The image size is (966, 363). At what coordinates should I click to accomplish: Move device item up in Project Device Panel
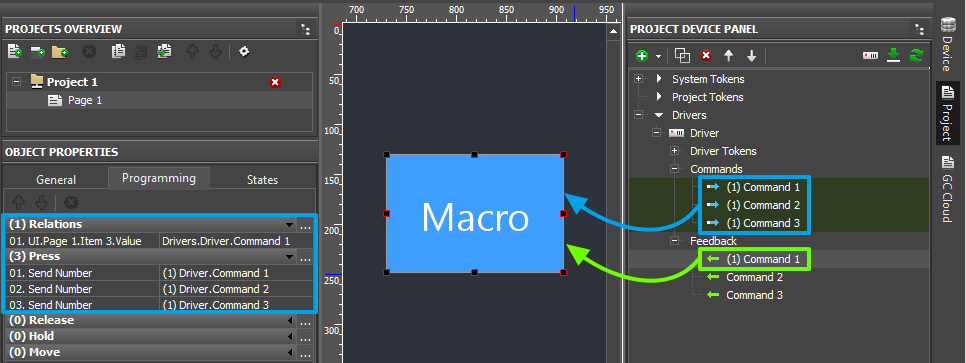(x=729, y=56)
